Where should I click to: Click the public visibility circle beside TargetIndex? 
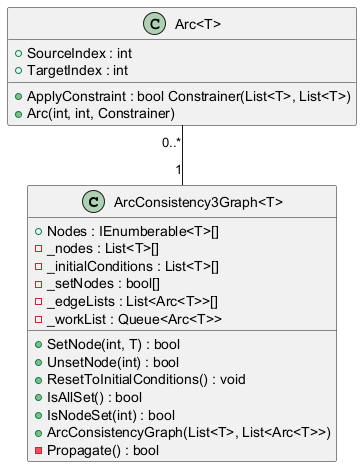click(19, 70)
